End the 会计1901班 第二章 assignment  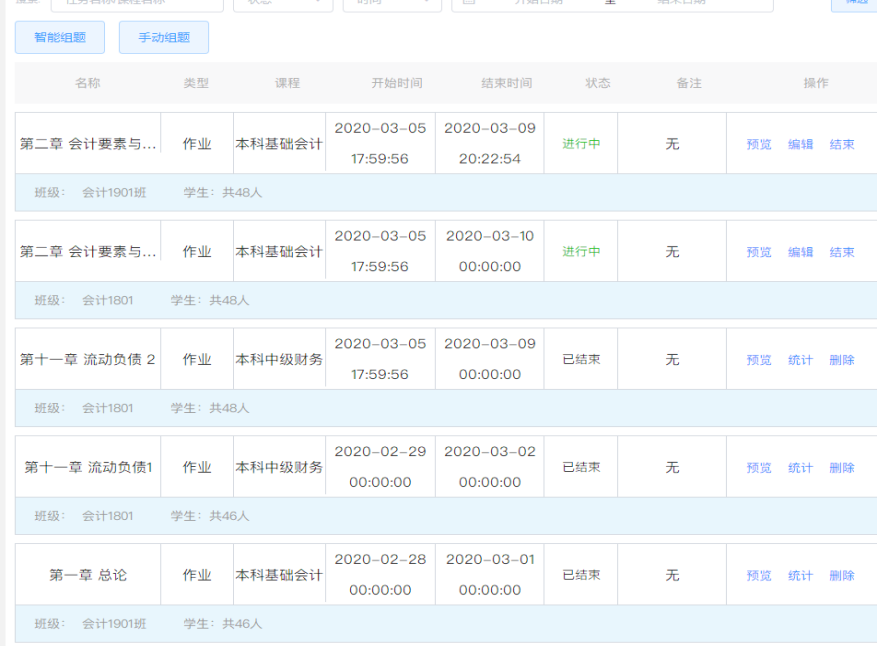842,144
